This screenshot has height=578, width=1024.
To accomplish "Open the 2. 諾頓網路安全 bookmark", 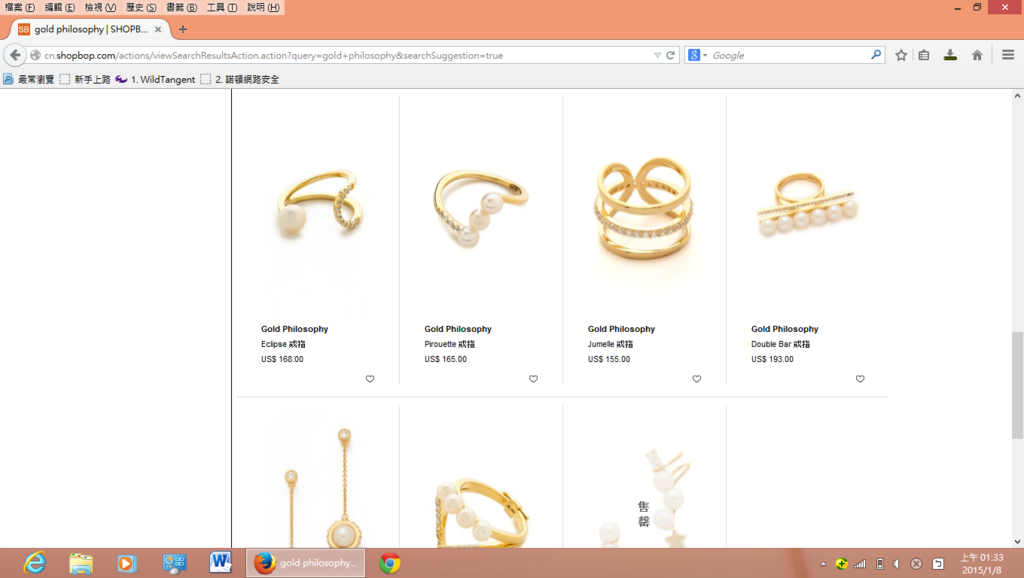I will (x=240, y=79).
